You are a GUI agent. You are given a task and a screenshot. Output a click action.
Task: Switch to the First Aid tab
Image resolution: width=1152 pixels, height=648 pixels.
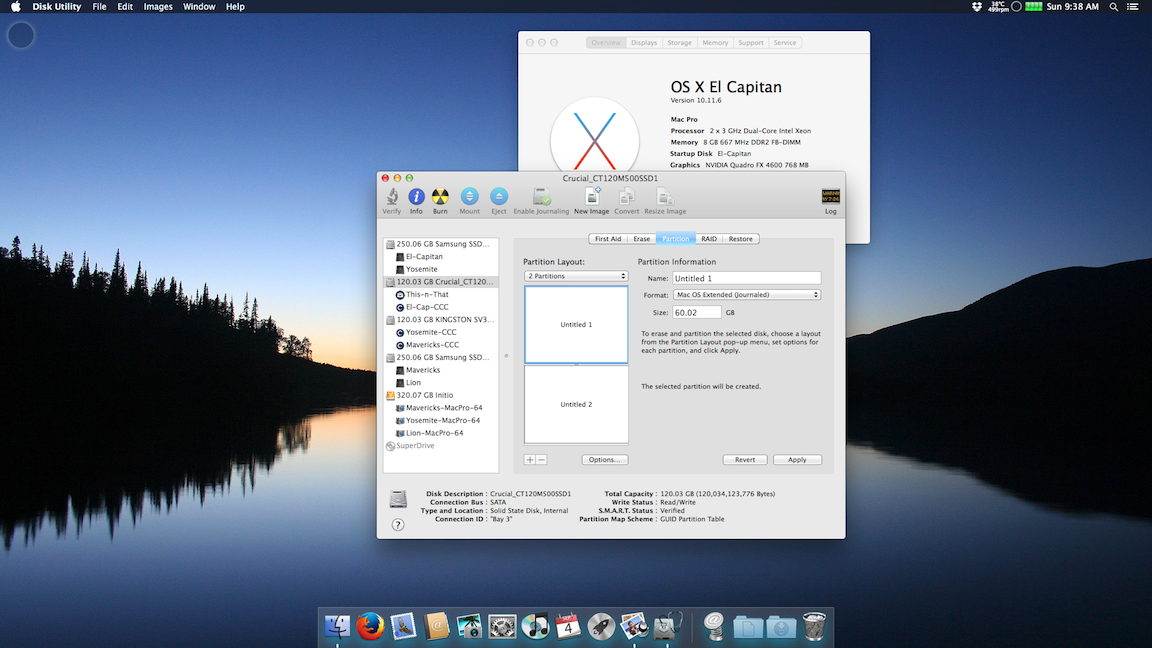point(608,239)
